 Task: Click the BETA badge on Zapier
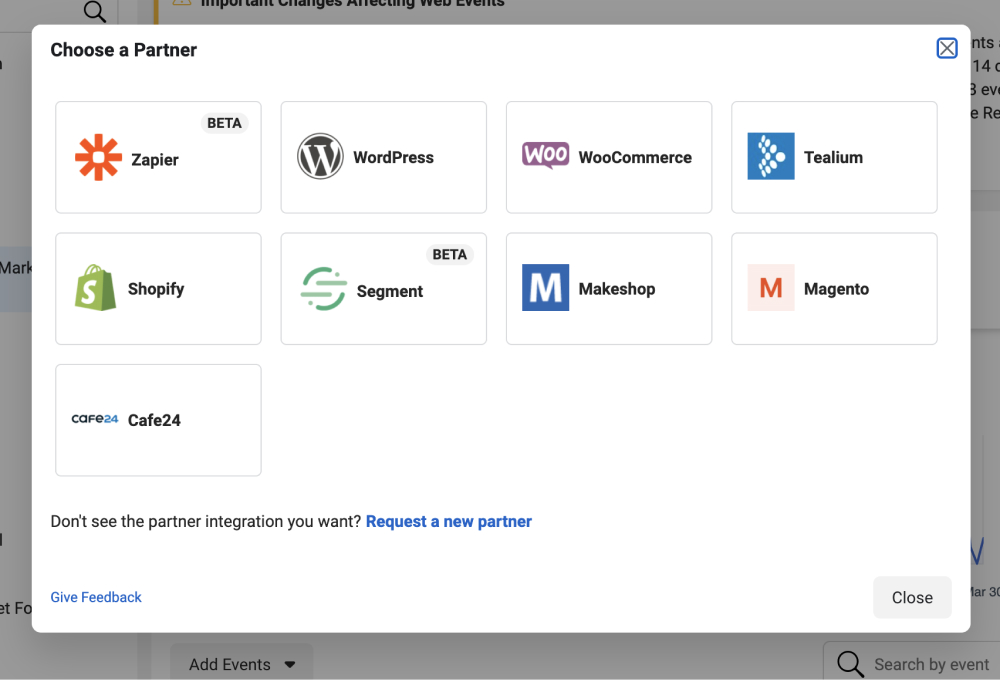224,123
